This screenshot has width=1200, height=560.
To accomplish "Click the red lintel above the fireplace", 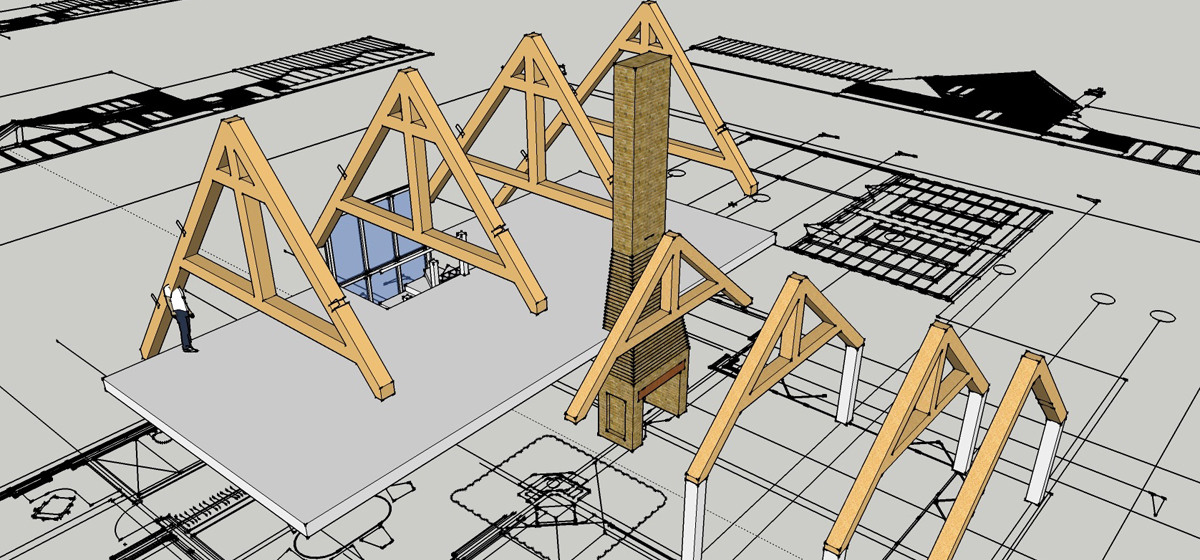I will [658, 381].
